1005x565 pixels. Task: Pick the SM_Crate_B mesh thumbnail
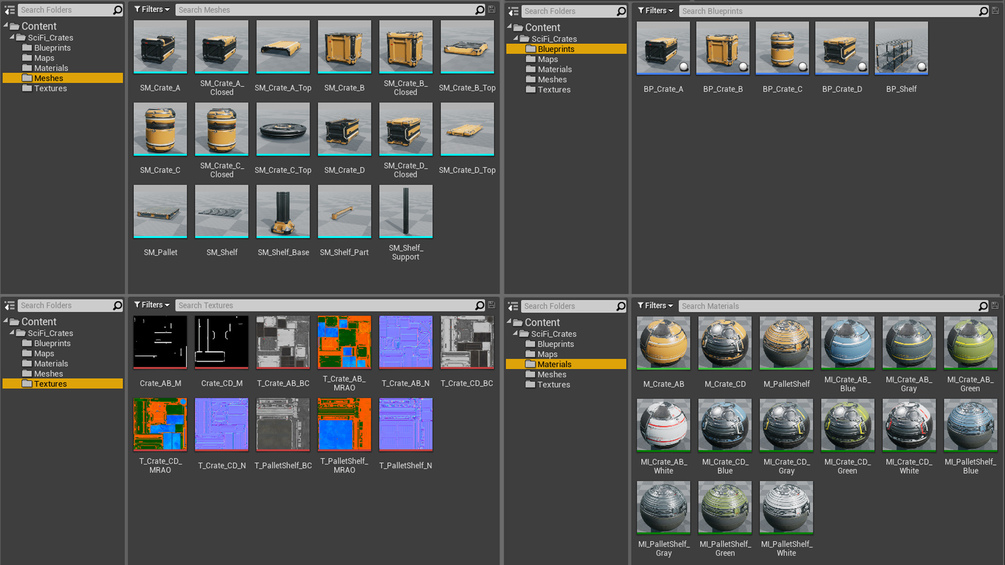tap(344, 47)
